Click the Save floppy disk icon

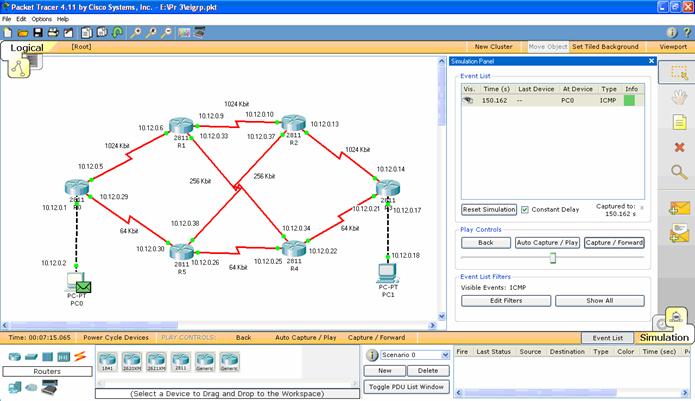coord(37,32)
